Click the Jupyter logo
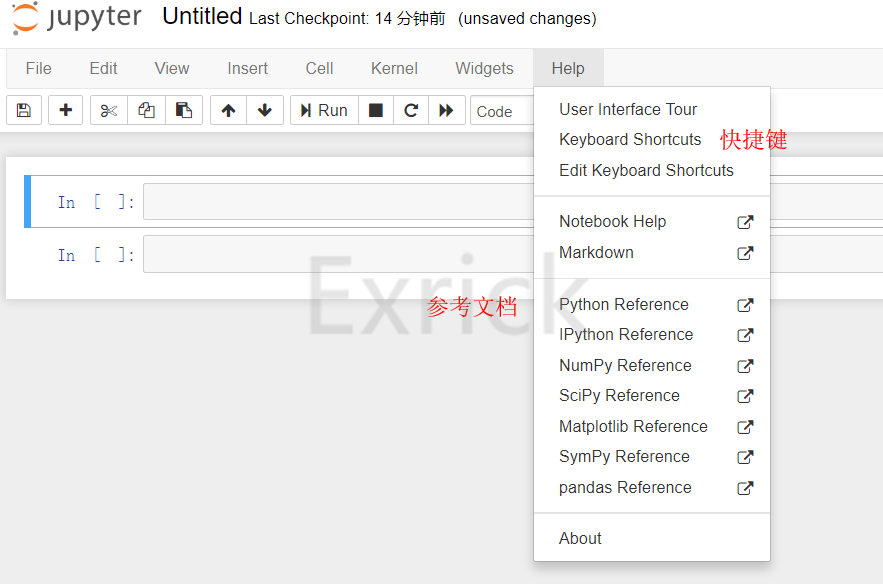This screenshot has width=883, height=584. (77, 17)
